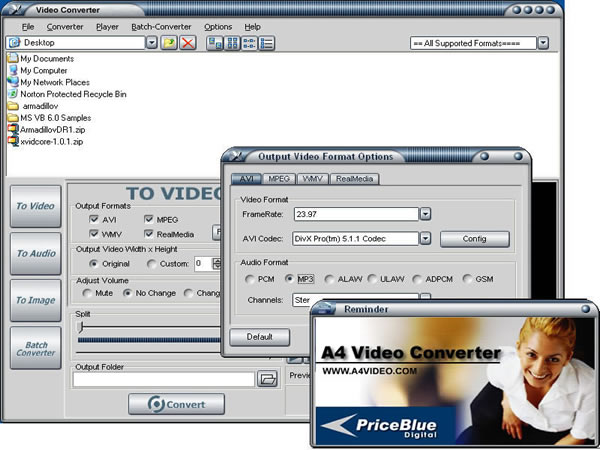Image resolution: width=600 pixels, height=450 pixels.
Task: Open the Options menu
Action: click(218, 27)
